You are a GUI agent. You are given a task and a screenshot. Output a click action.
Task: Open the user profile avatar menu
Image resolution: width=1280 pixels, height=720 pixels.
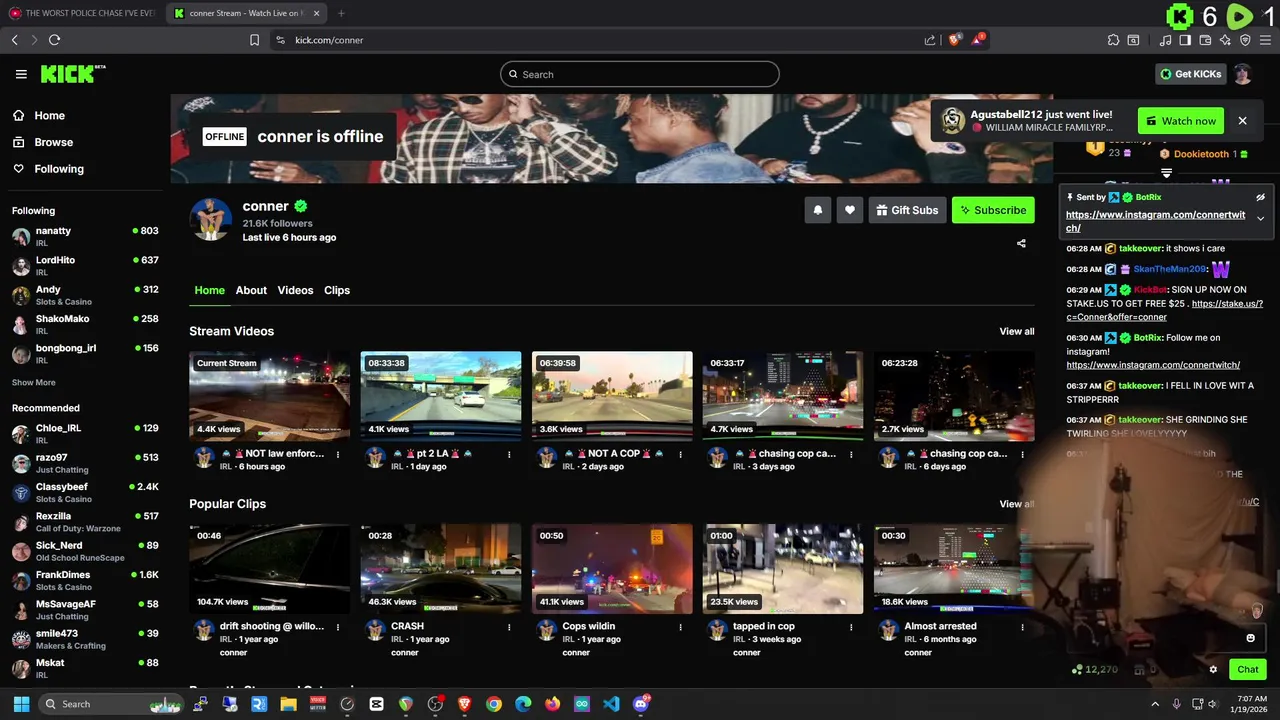pos(1242,74)
